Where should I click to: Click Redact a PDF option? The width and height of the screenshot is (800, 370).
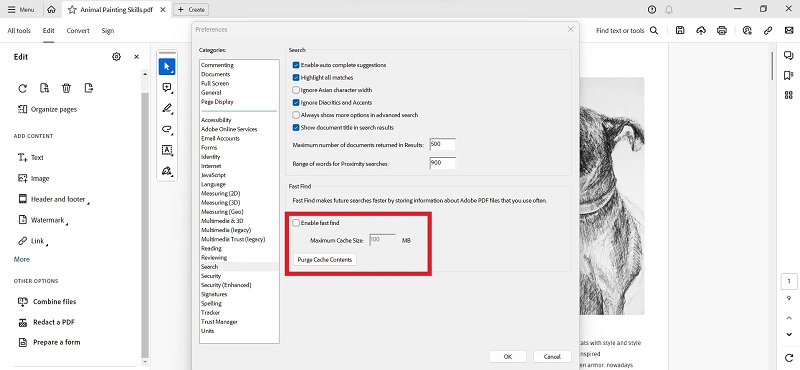(x=46, y=322)
